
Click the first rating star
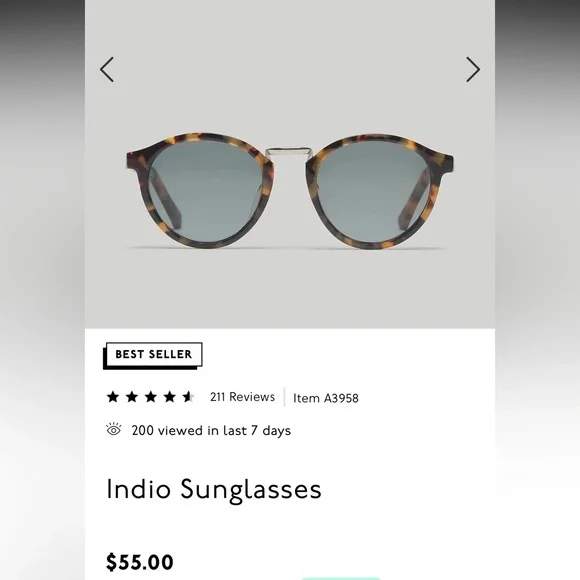point(113,397)
